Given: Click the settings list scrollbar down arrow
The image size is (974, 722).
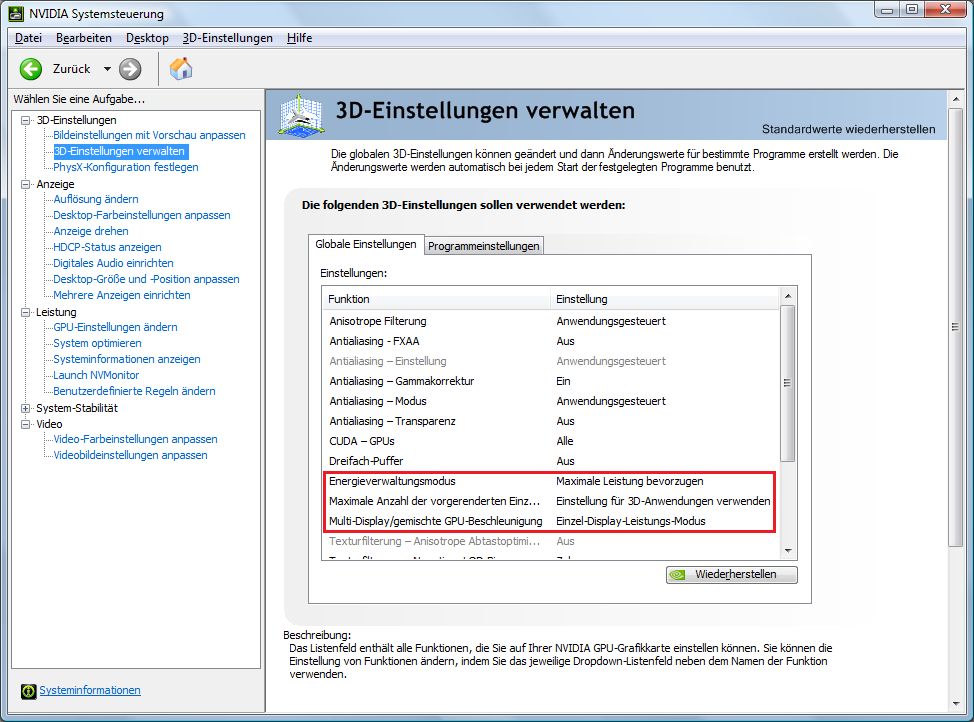Looking at the screenshot, I should [x=788, y=551].
